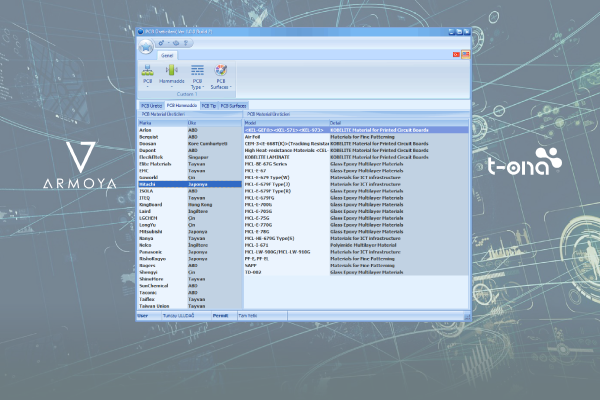
Task: Click the gear icon in quick access toolbar
Action: (161, 43)
